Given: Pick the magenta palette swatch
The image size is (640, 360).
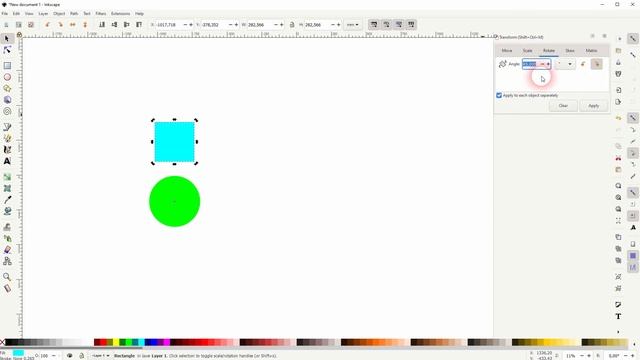Looking at the screenshot, I should click(167, 342).
